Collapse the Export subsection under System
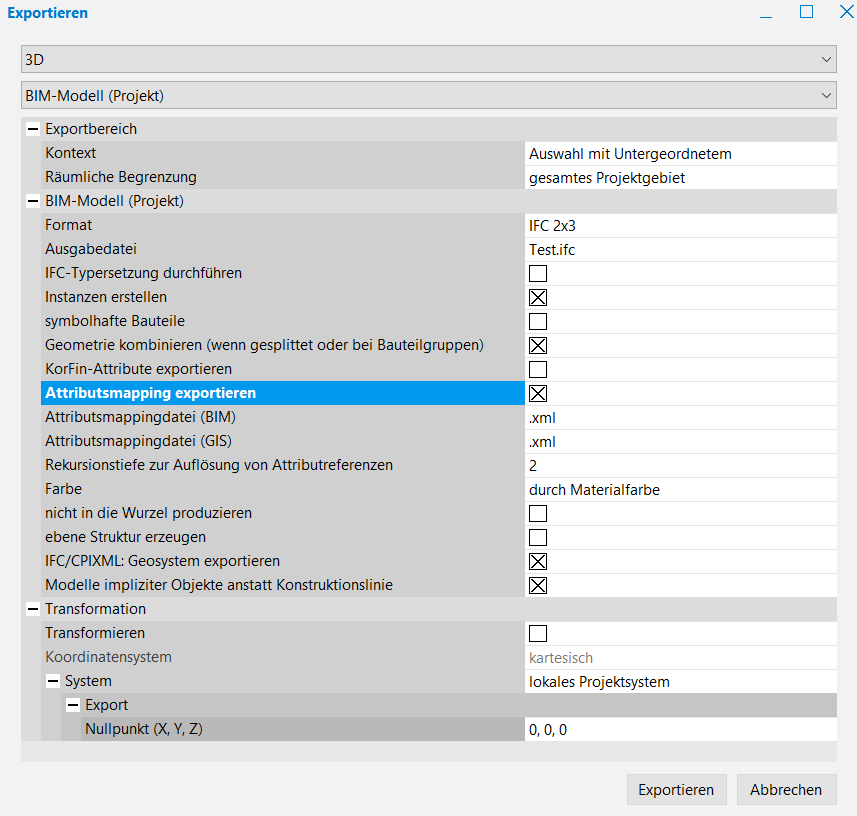 click(x=73, y=705)
